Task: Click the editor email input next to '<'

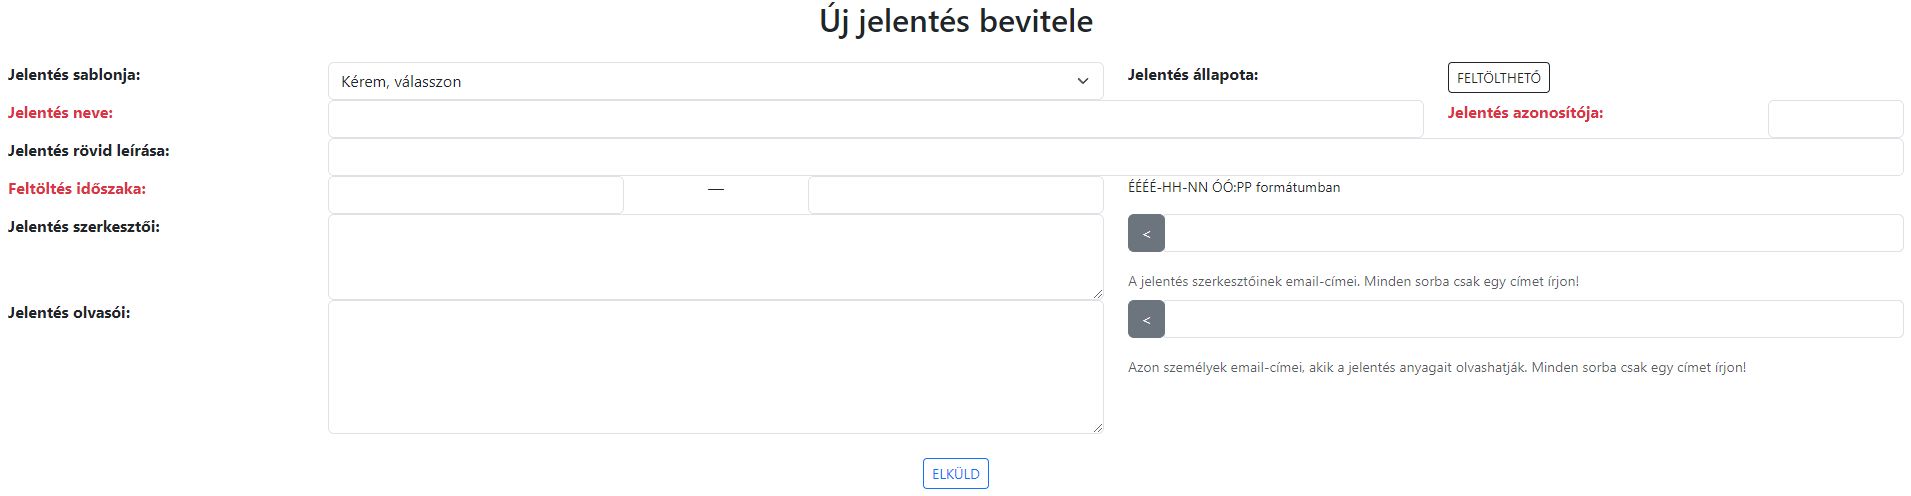Action: click(x=1534, y=233)
